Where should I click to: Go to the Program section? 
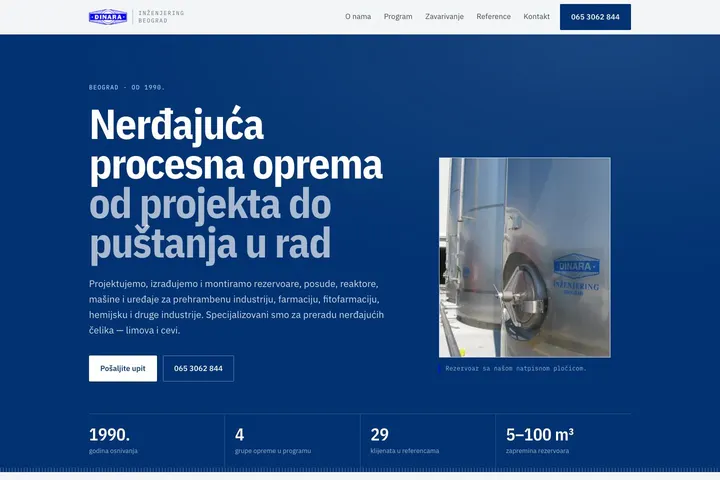(398, 17)
